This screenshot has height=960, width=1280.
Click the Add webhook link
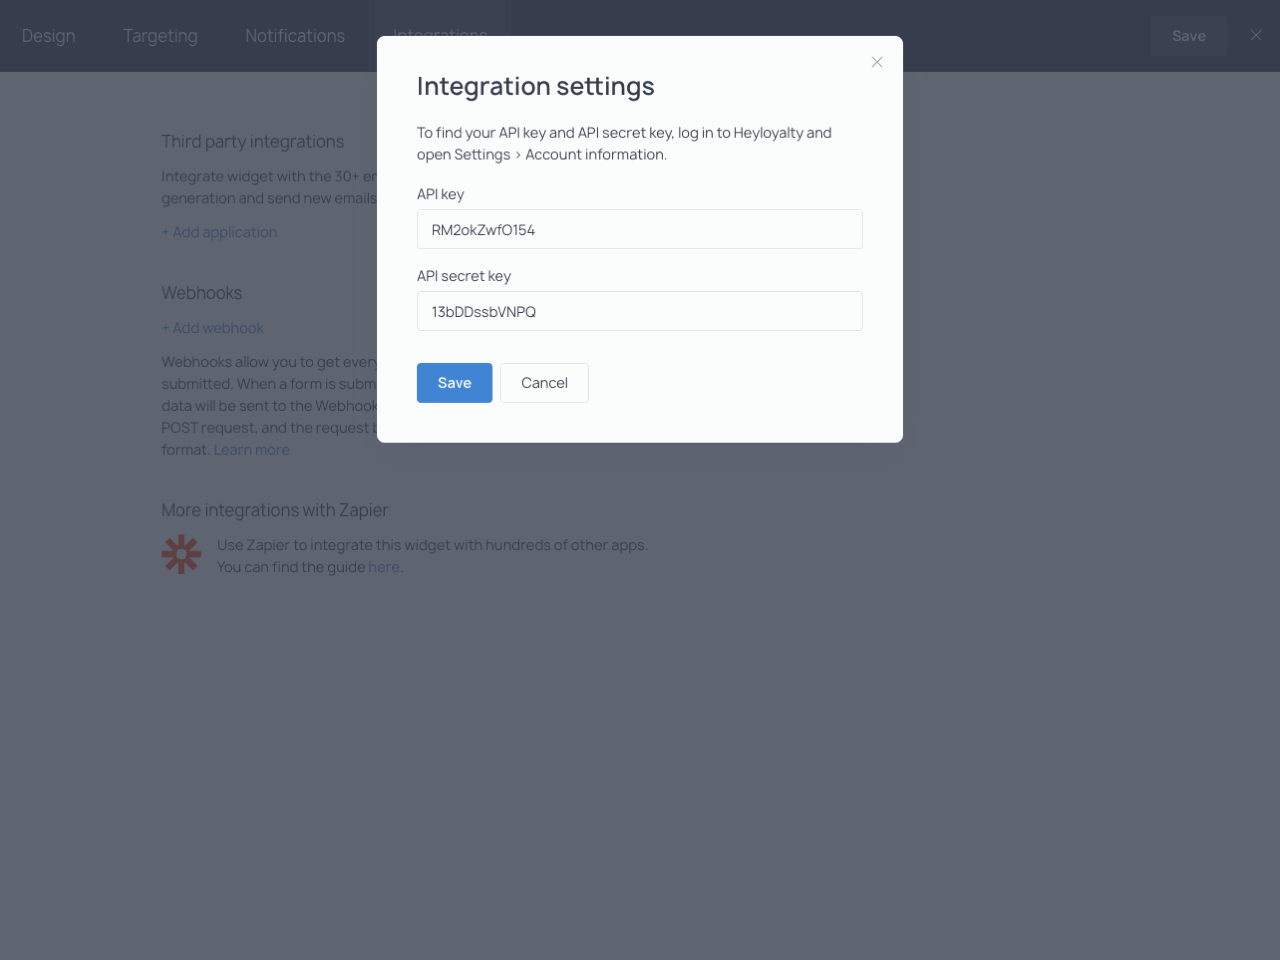[x=213, y=328]
